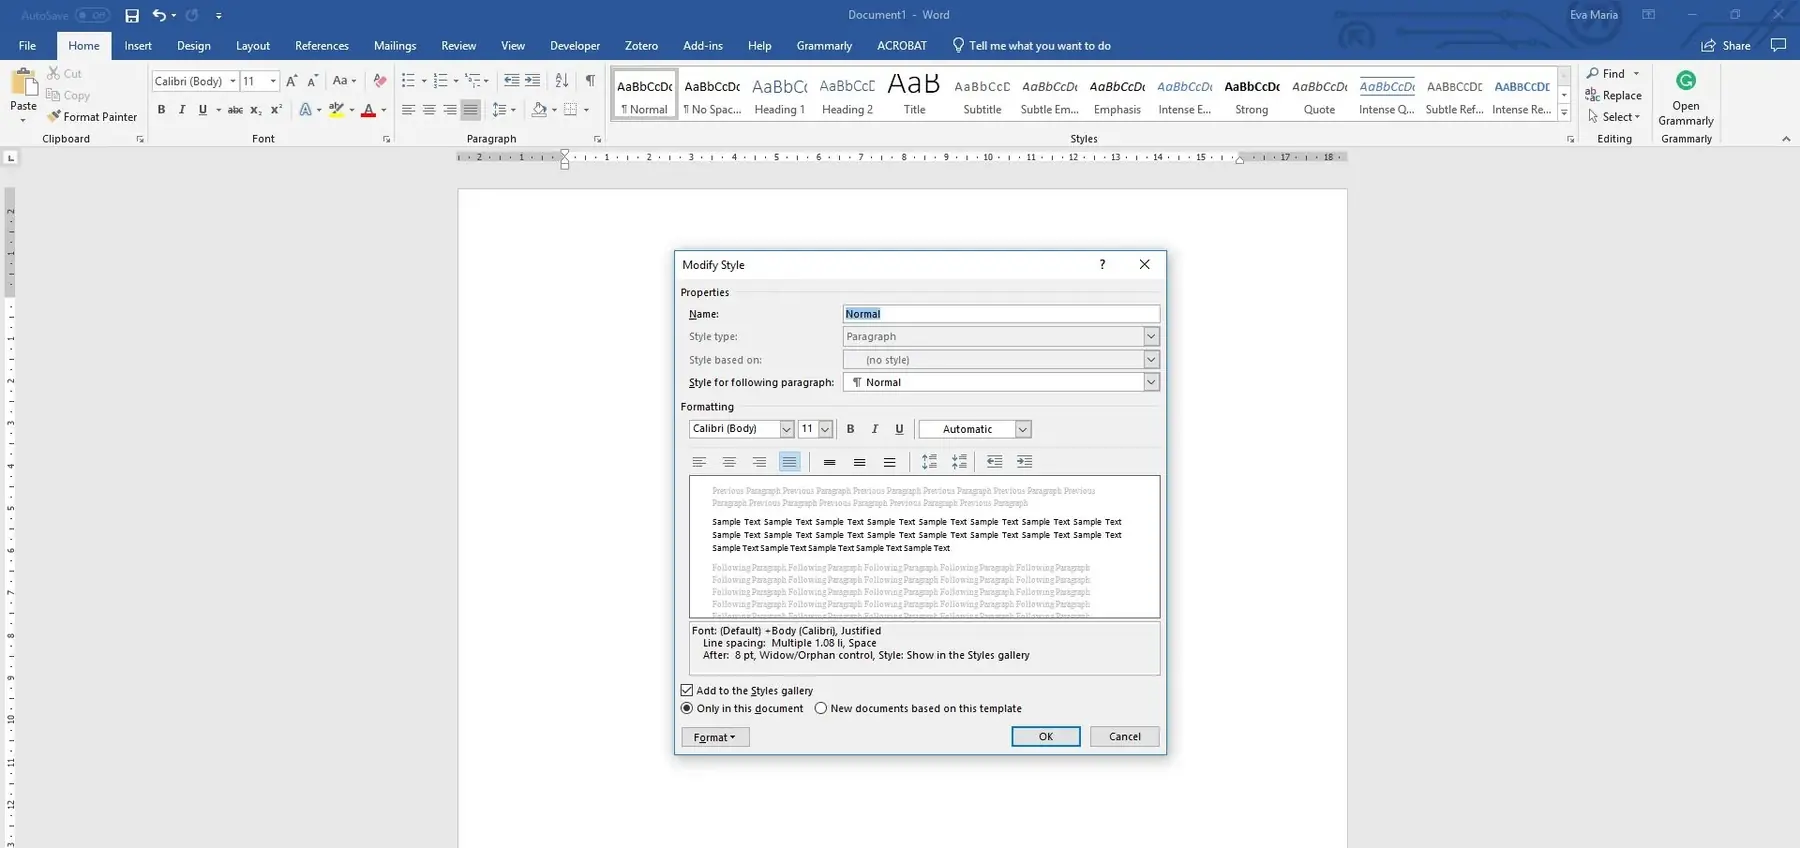The height and width of the screenshot is (848, 1800).
Task: Go to the References tab
Action: [322, 46]
